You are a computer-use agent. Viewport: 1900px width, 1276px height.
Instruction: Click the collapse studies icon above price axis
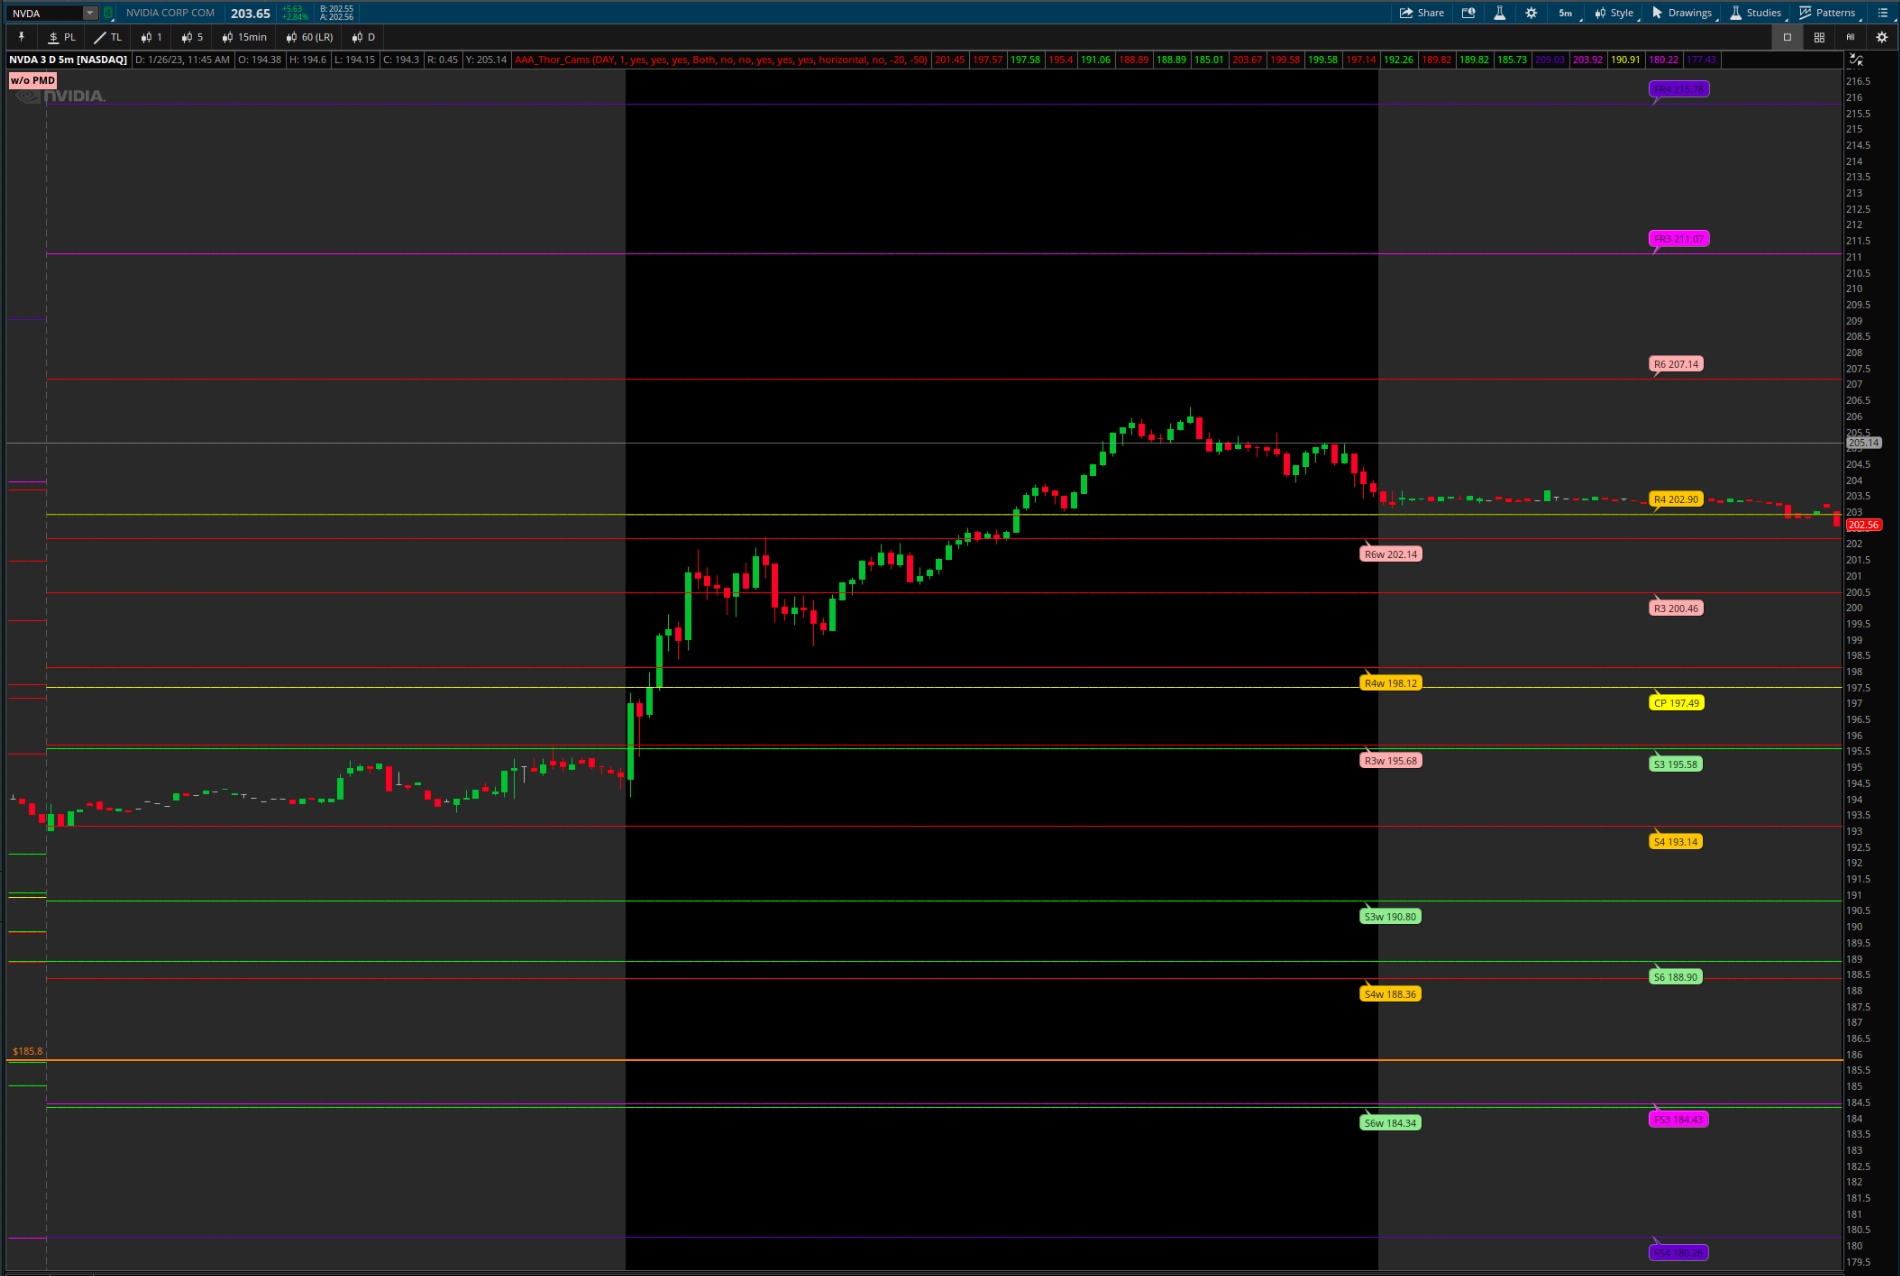(x=1854, y=60)
